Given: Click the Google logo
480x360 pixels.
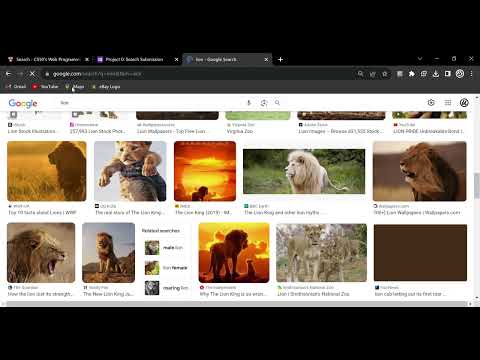Looking at the screenshot, I should point(23,103).
